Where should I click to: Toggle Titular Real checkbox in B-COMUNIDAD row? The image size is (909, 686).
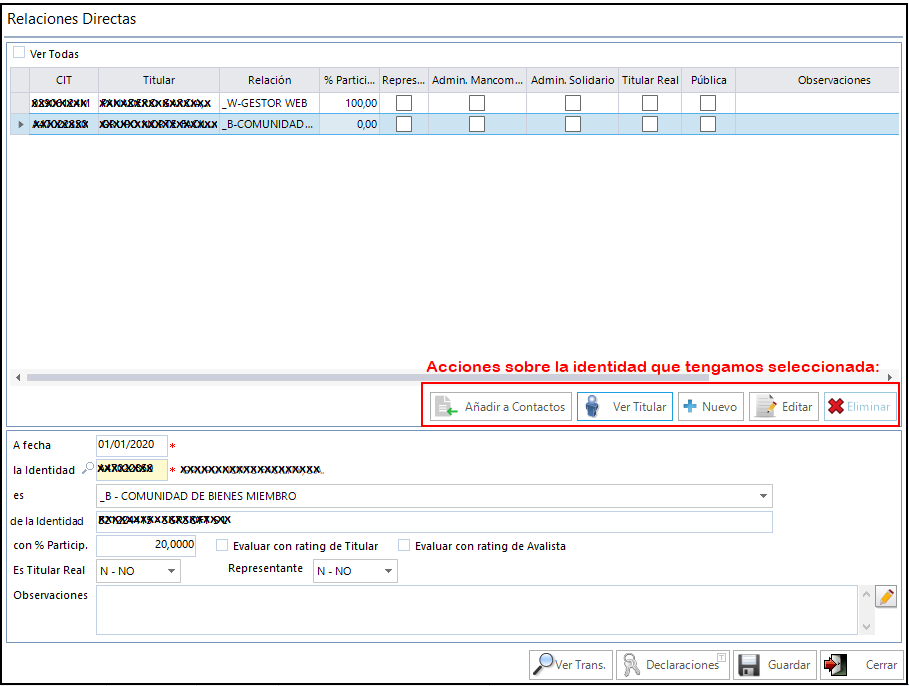(650, 124)
